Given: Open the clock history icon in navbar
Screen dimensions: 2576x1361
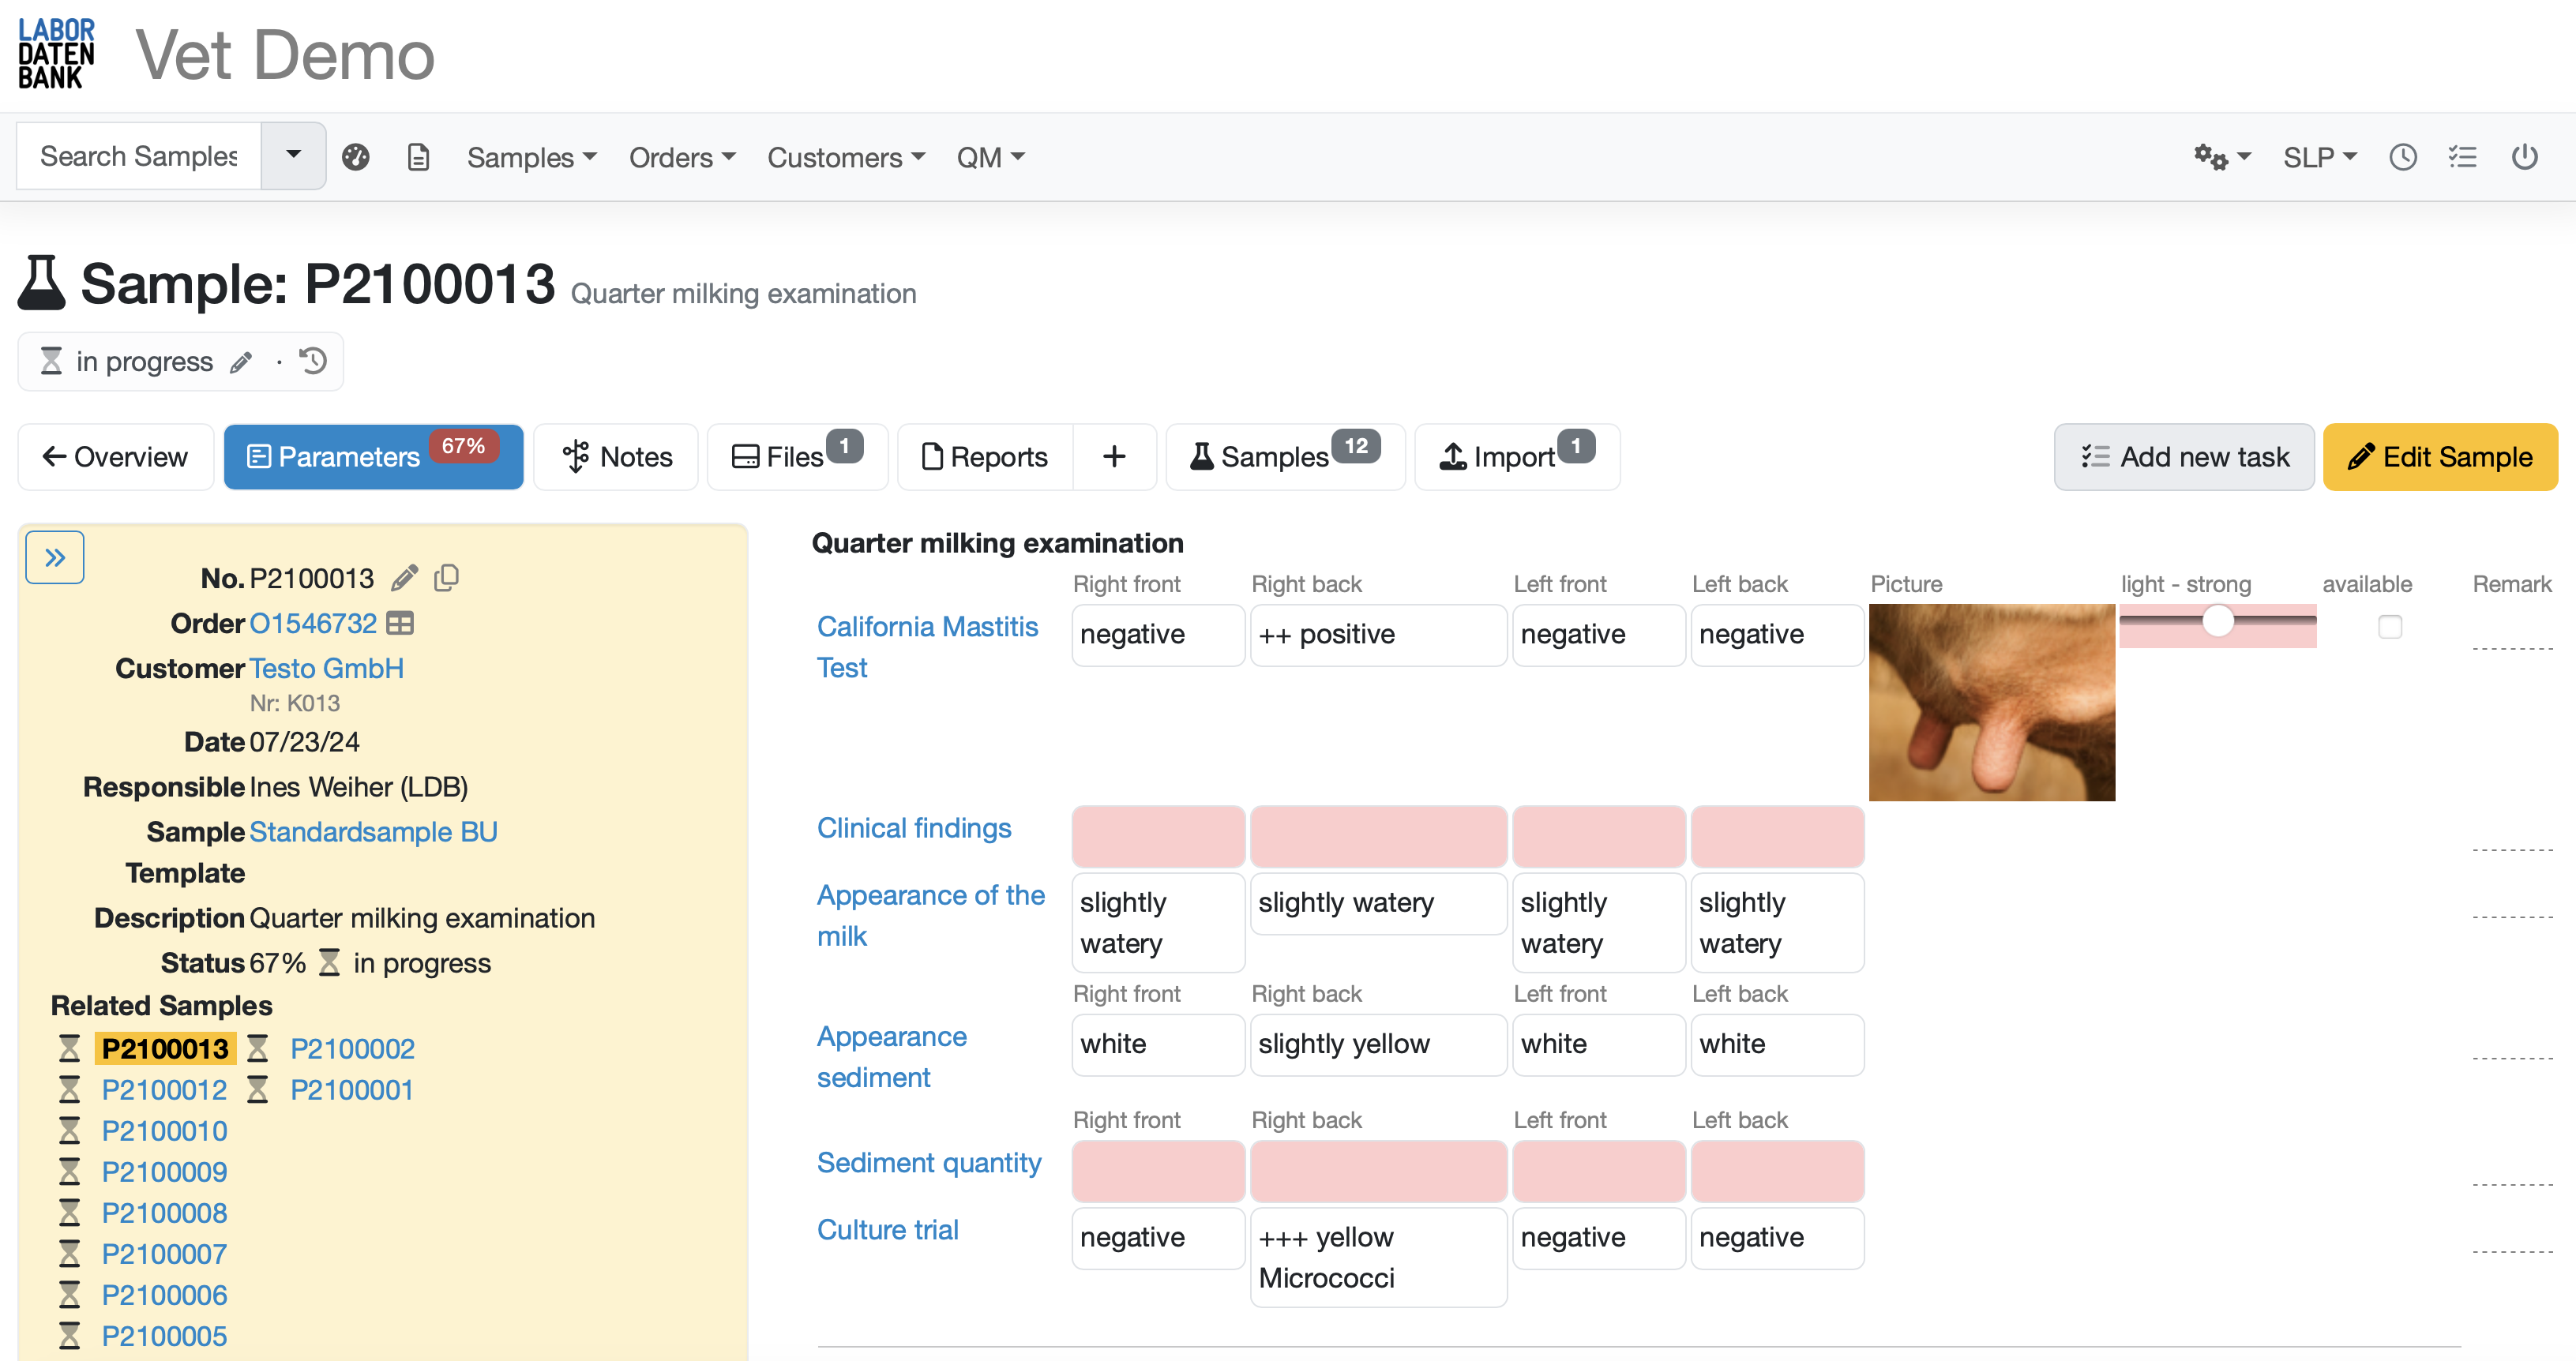Looking at the screenshot, I should click(2402, 157).
